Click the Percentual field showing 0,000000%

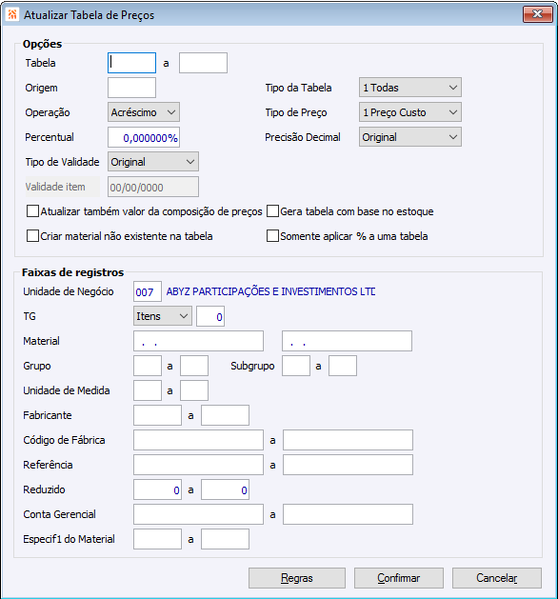(x=144, y=138)
